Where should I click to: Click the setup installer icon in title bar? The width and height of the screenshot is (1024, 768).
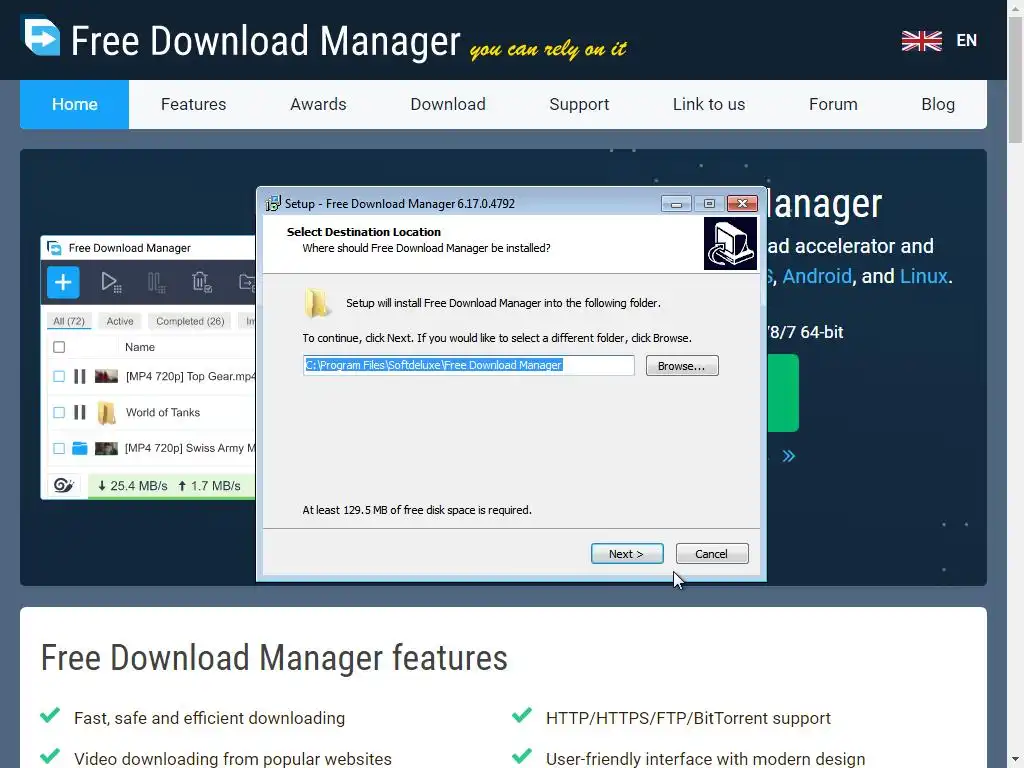273,204
